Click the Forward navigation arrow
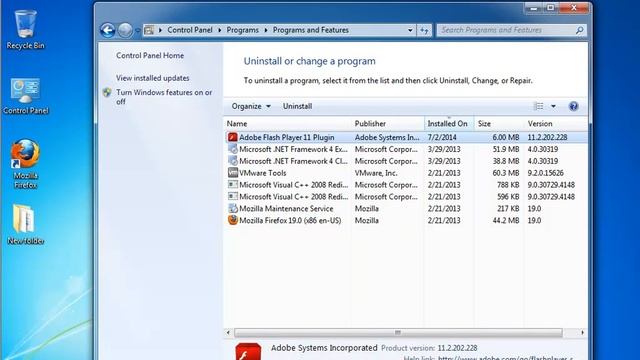 coord(125,30)
